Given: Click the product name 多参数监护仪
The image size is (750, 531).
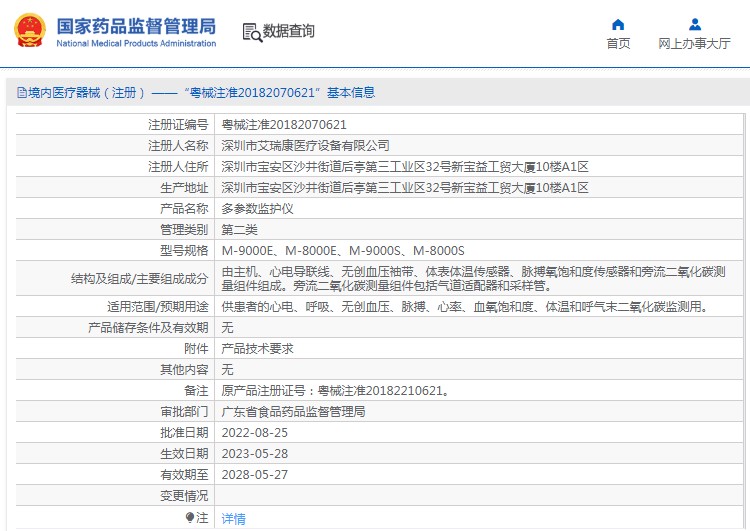Looking at the screenshot, I should [x=257, y=209].
